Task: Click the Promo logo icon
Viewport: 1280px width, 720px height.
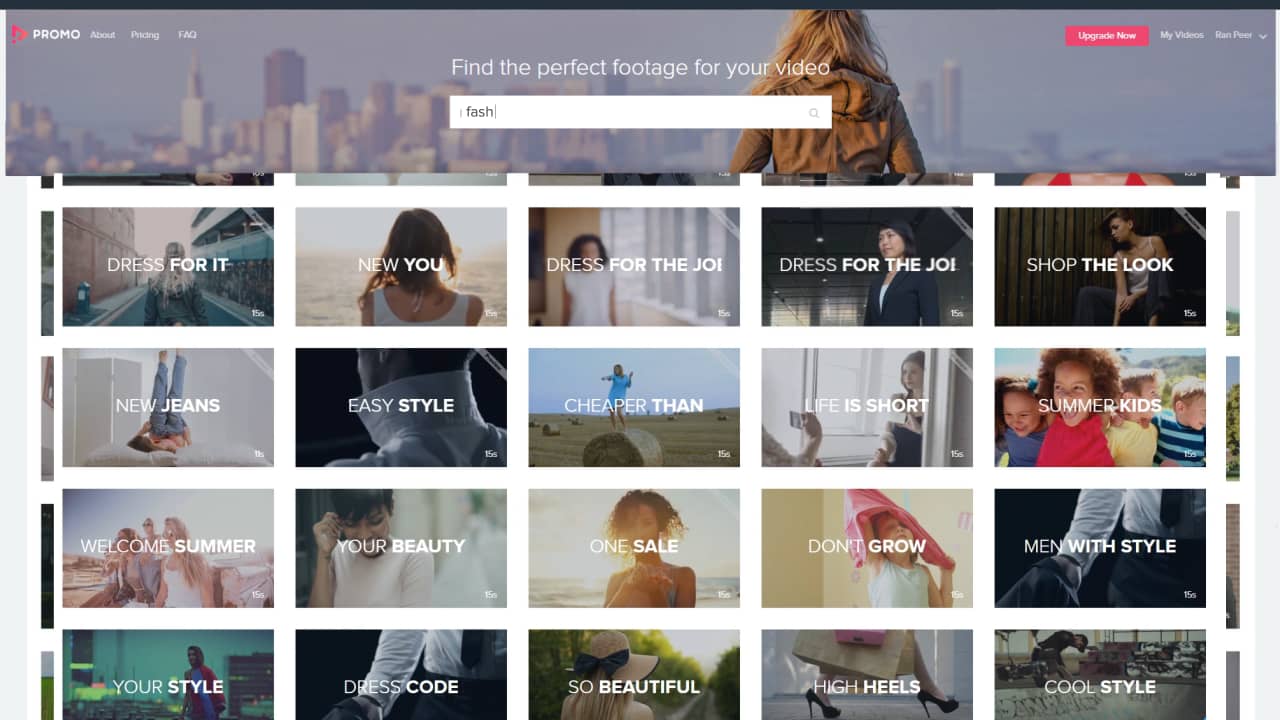Action: tap(19, 34)
